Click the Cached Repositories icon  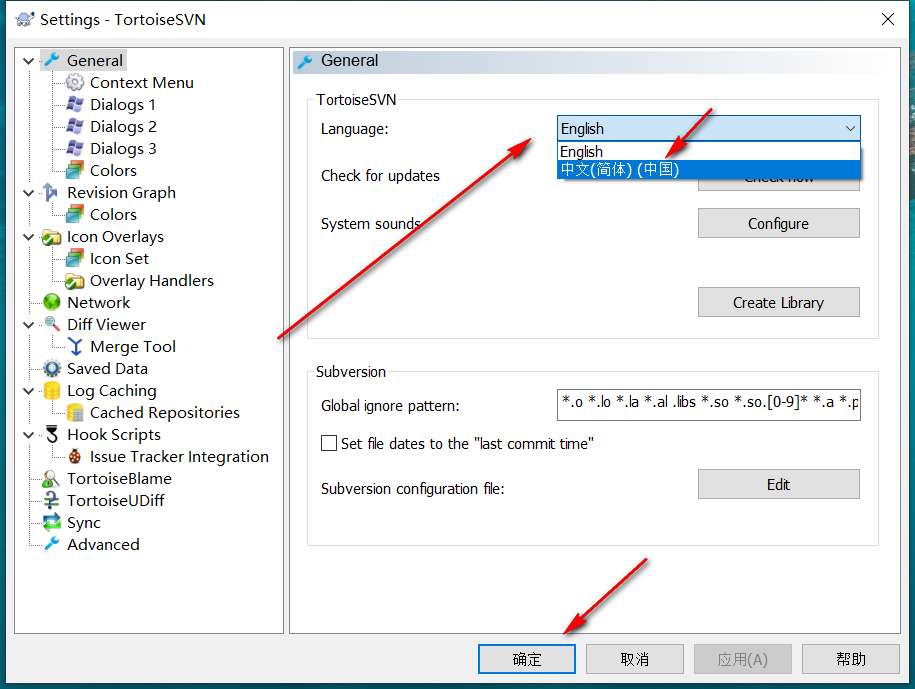click(x=75, y=412)
